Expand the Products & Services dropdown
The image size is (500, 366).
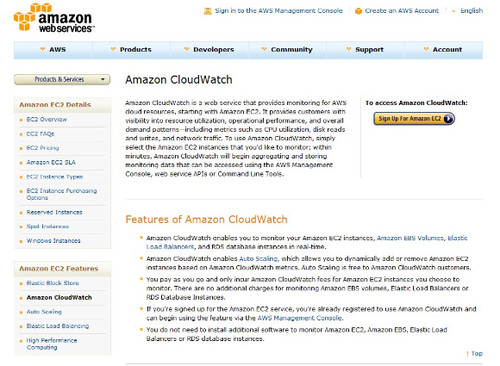pos(62,79)
